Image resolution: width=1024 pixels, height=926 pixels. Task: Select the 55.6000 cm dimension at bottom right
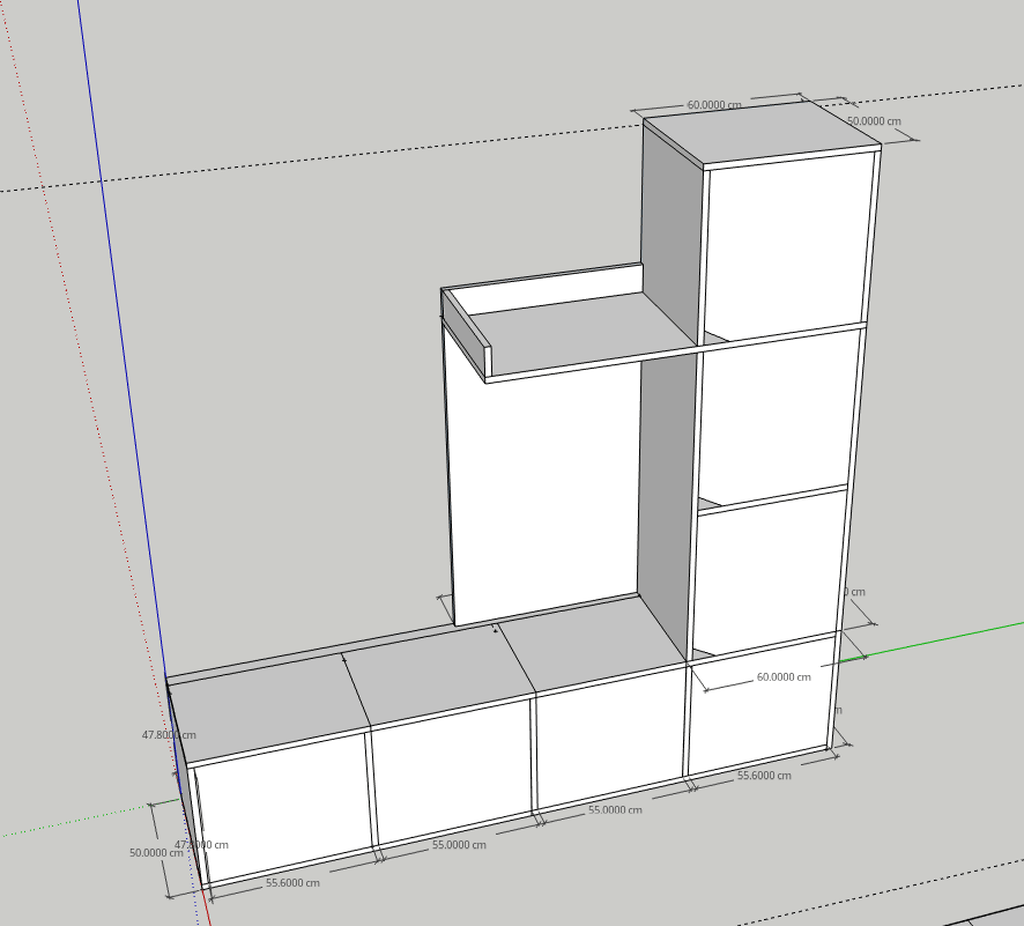[764, 776]
